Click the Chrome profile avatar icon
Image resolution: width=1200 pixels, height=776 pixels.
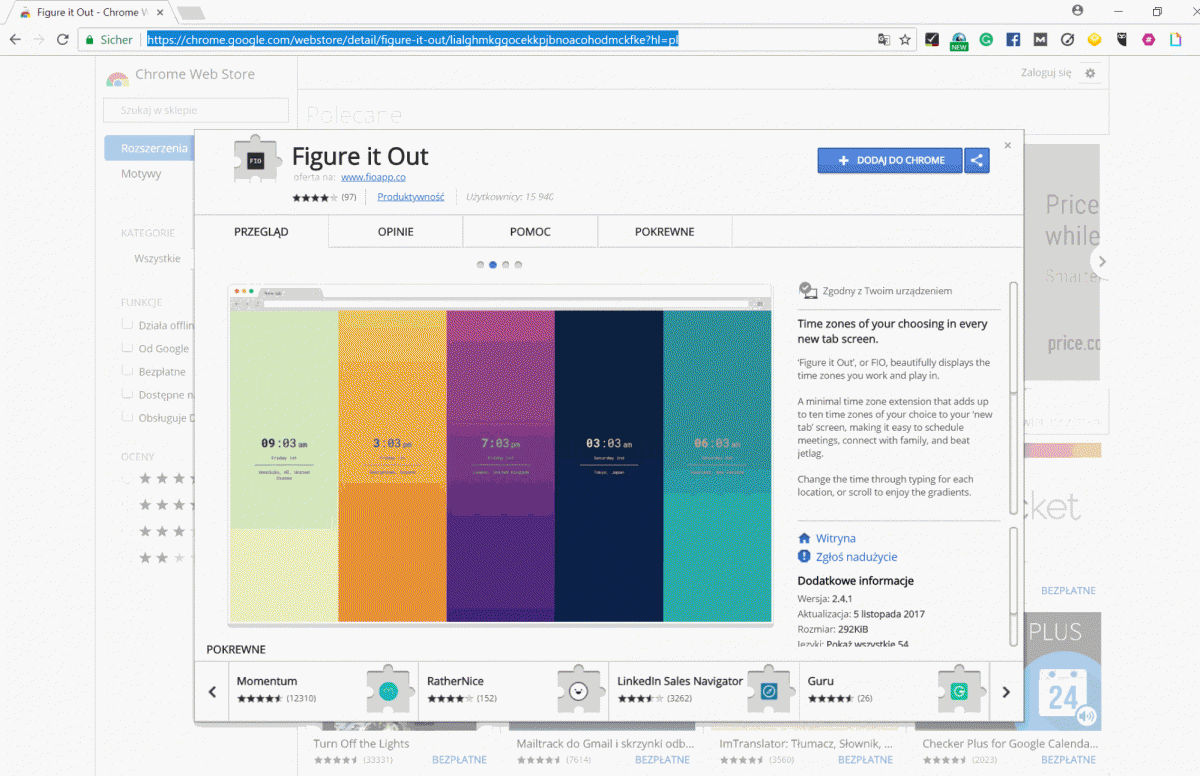tap(1077, 11)
